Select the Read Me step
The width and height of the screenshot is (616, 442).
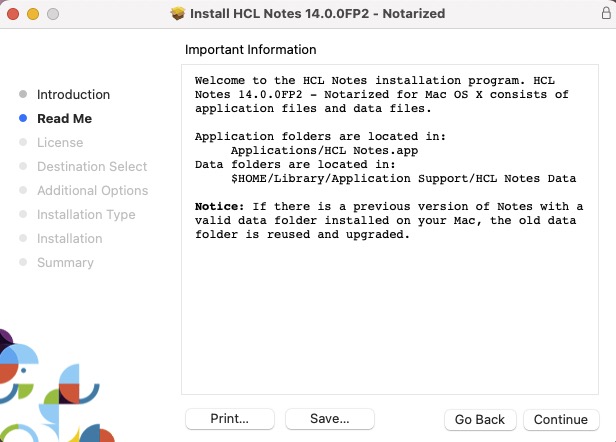pos(64,118)
